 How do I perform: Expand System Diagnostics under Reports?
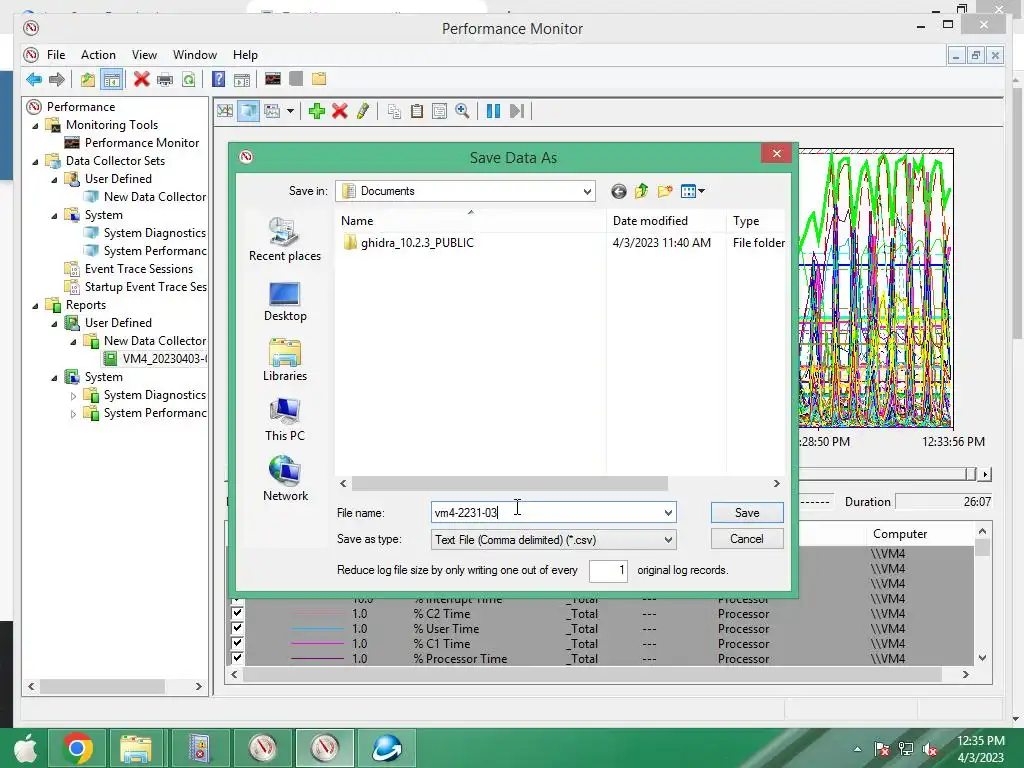click(x=73, y=396)
